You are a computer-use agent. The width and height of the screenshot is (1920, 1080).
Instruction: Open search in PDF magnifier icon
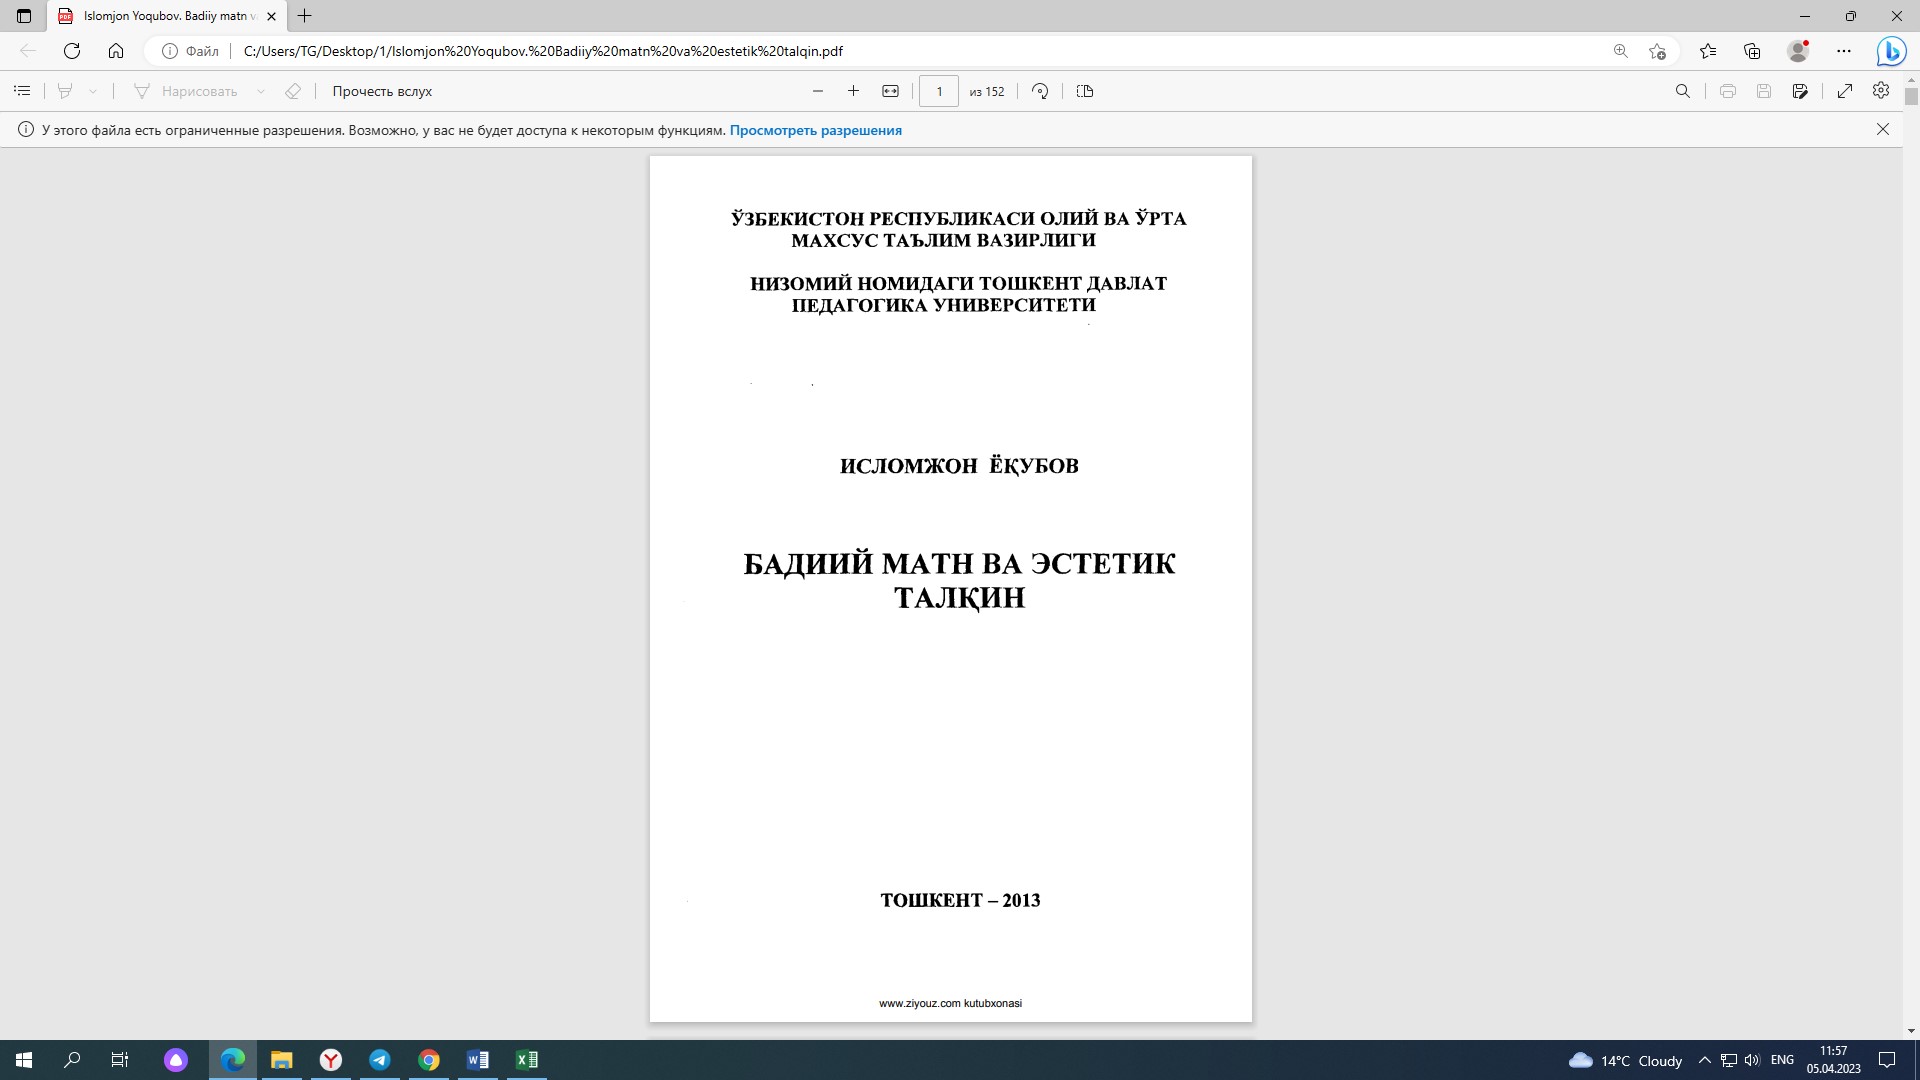coord(1682,91)
